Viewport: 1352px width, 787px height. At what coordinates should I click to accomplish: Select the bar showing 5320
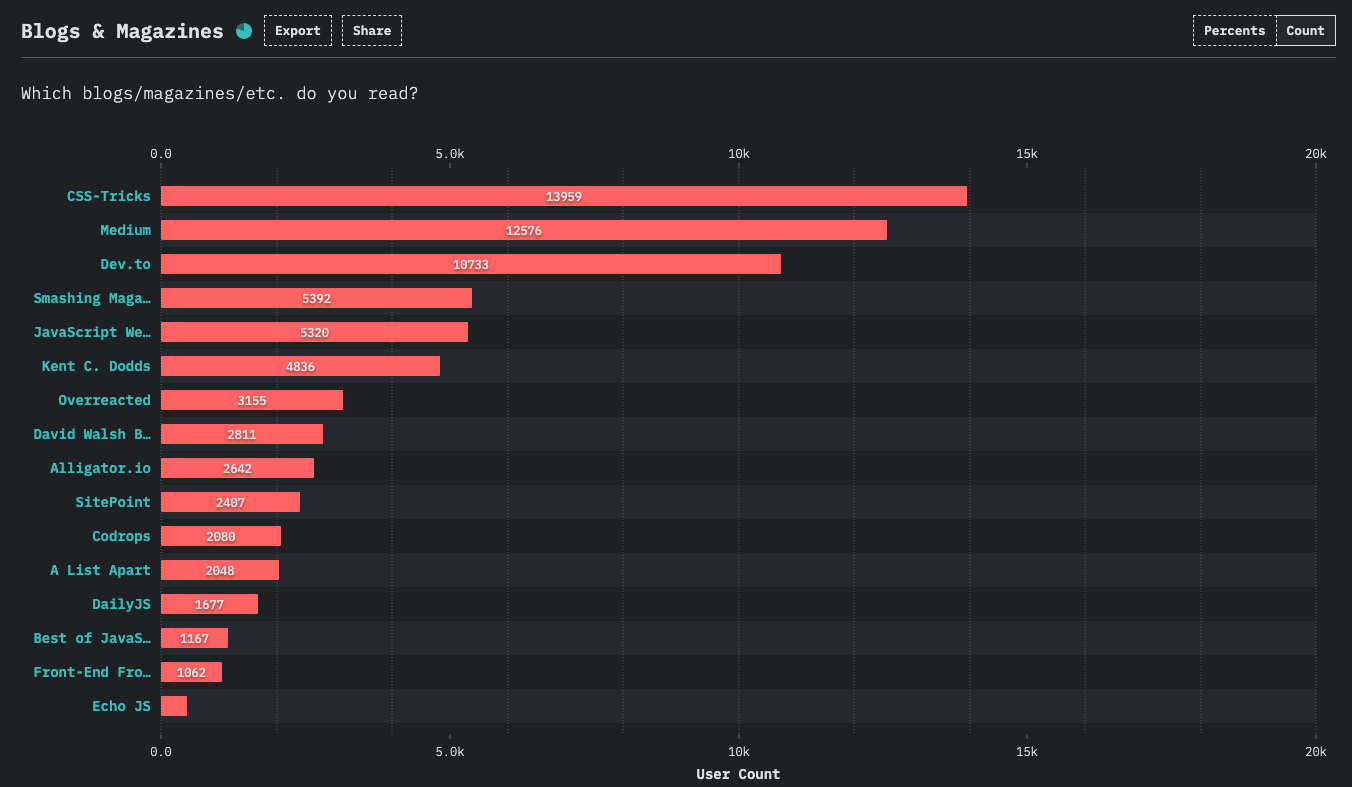314,332
